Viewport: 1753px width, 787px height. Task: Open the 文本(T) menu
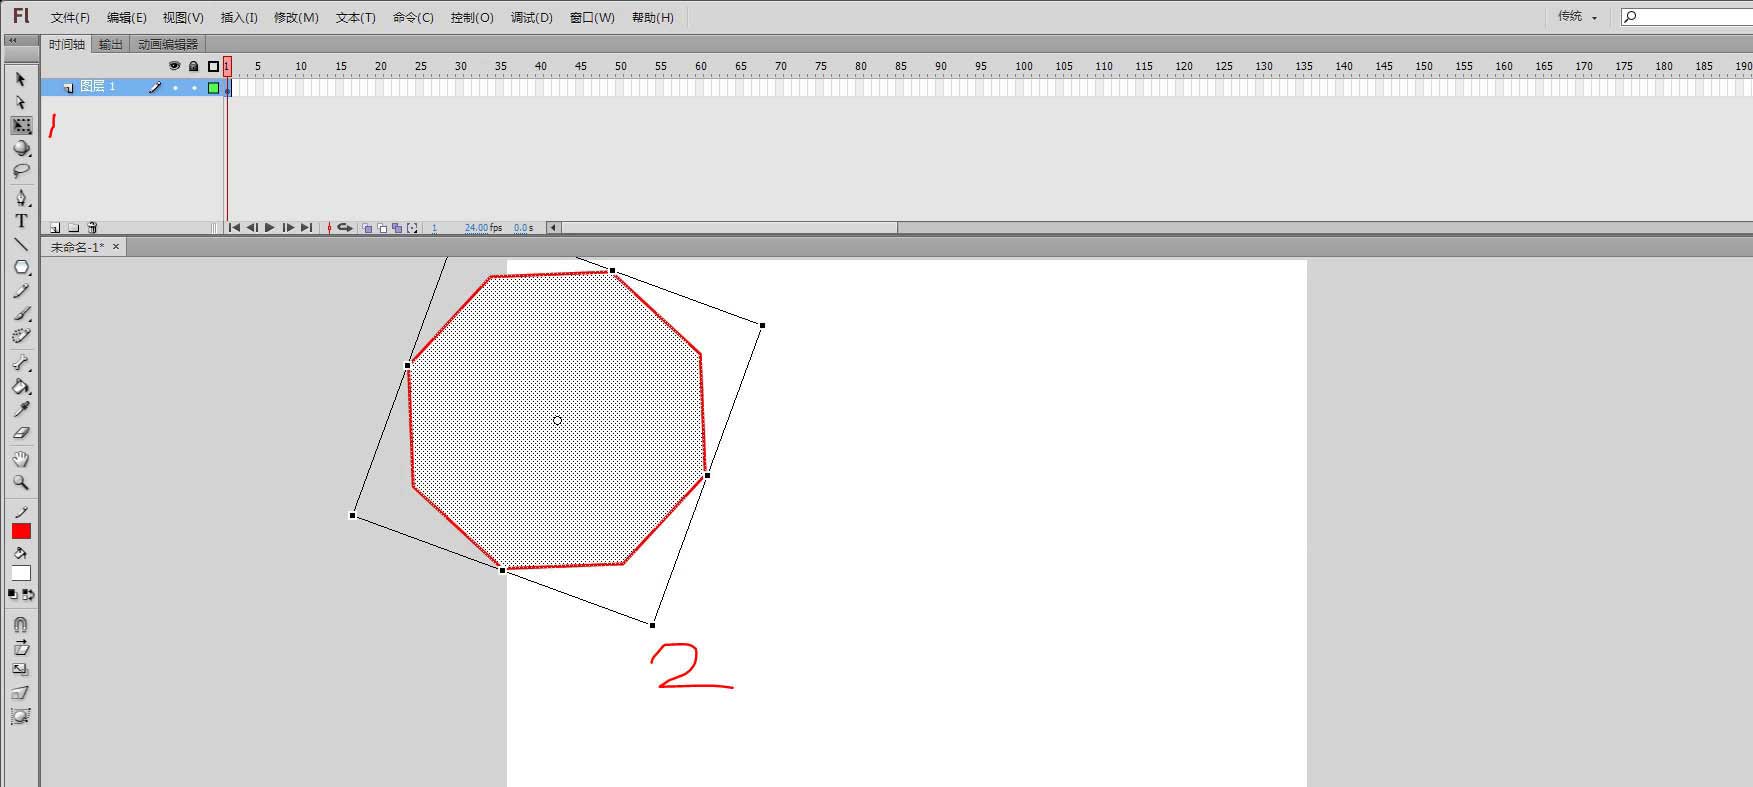[x=355, y=18]
